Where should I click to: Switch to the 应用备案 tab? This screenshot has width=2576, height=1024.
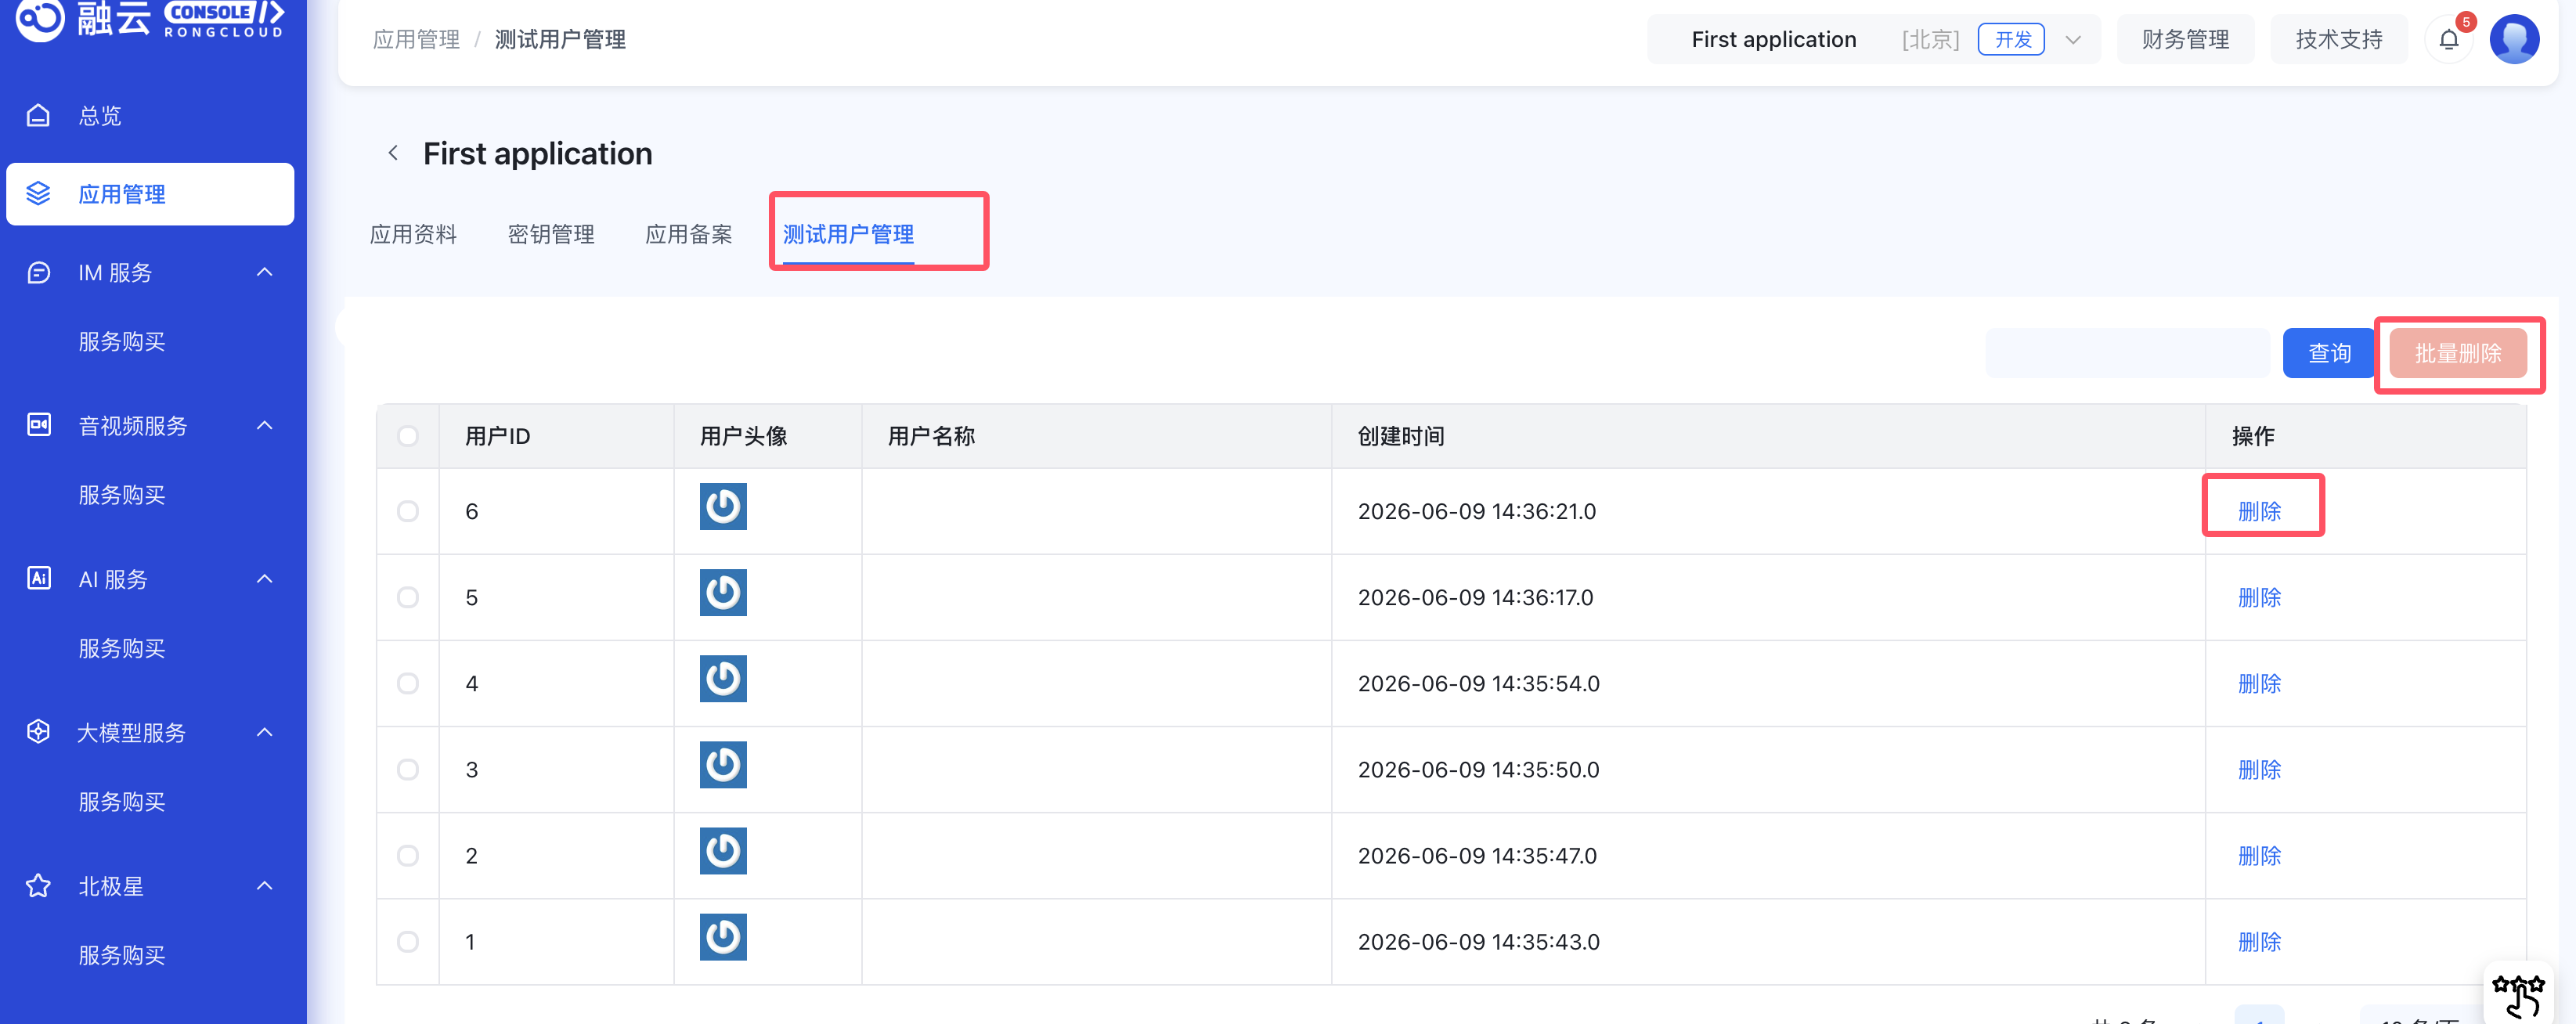click(x=689, y=234)
